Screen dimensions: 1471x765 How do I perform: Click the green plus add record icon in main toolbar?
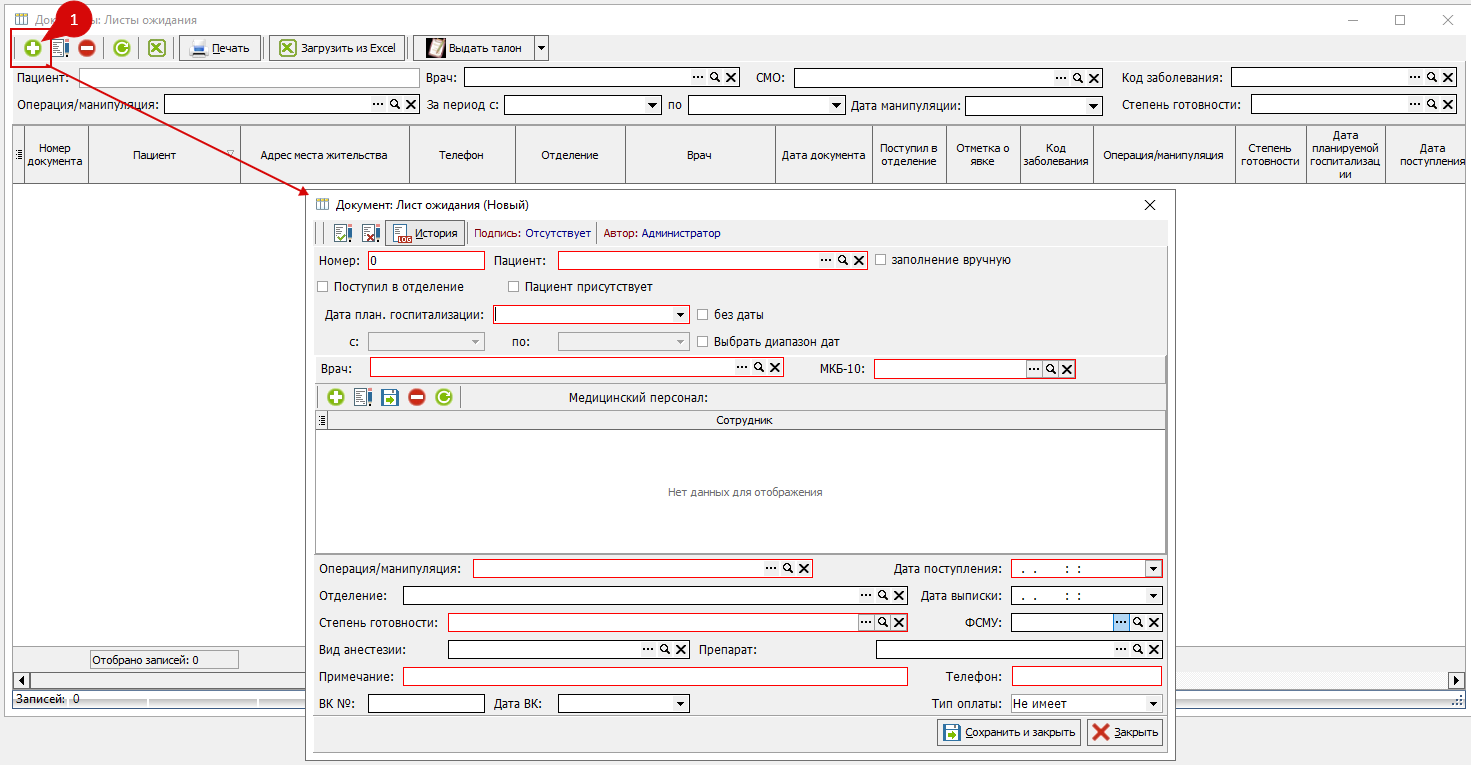click(x=33, y=48)
